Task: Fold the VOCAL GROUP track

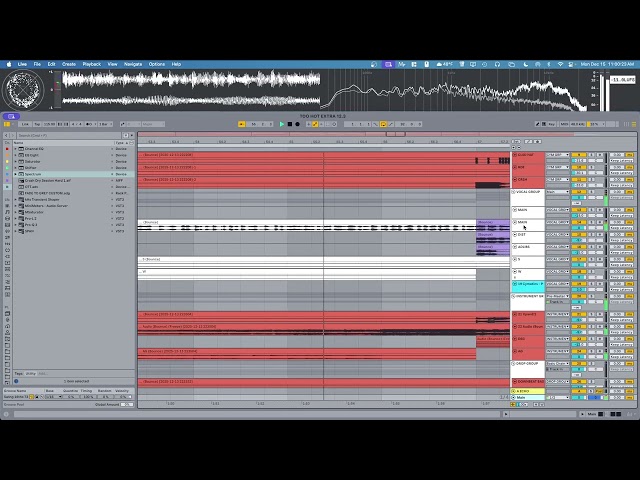Action: pos(513,192)
